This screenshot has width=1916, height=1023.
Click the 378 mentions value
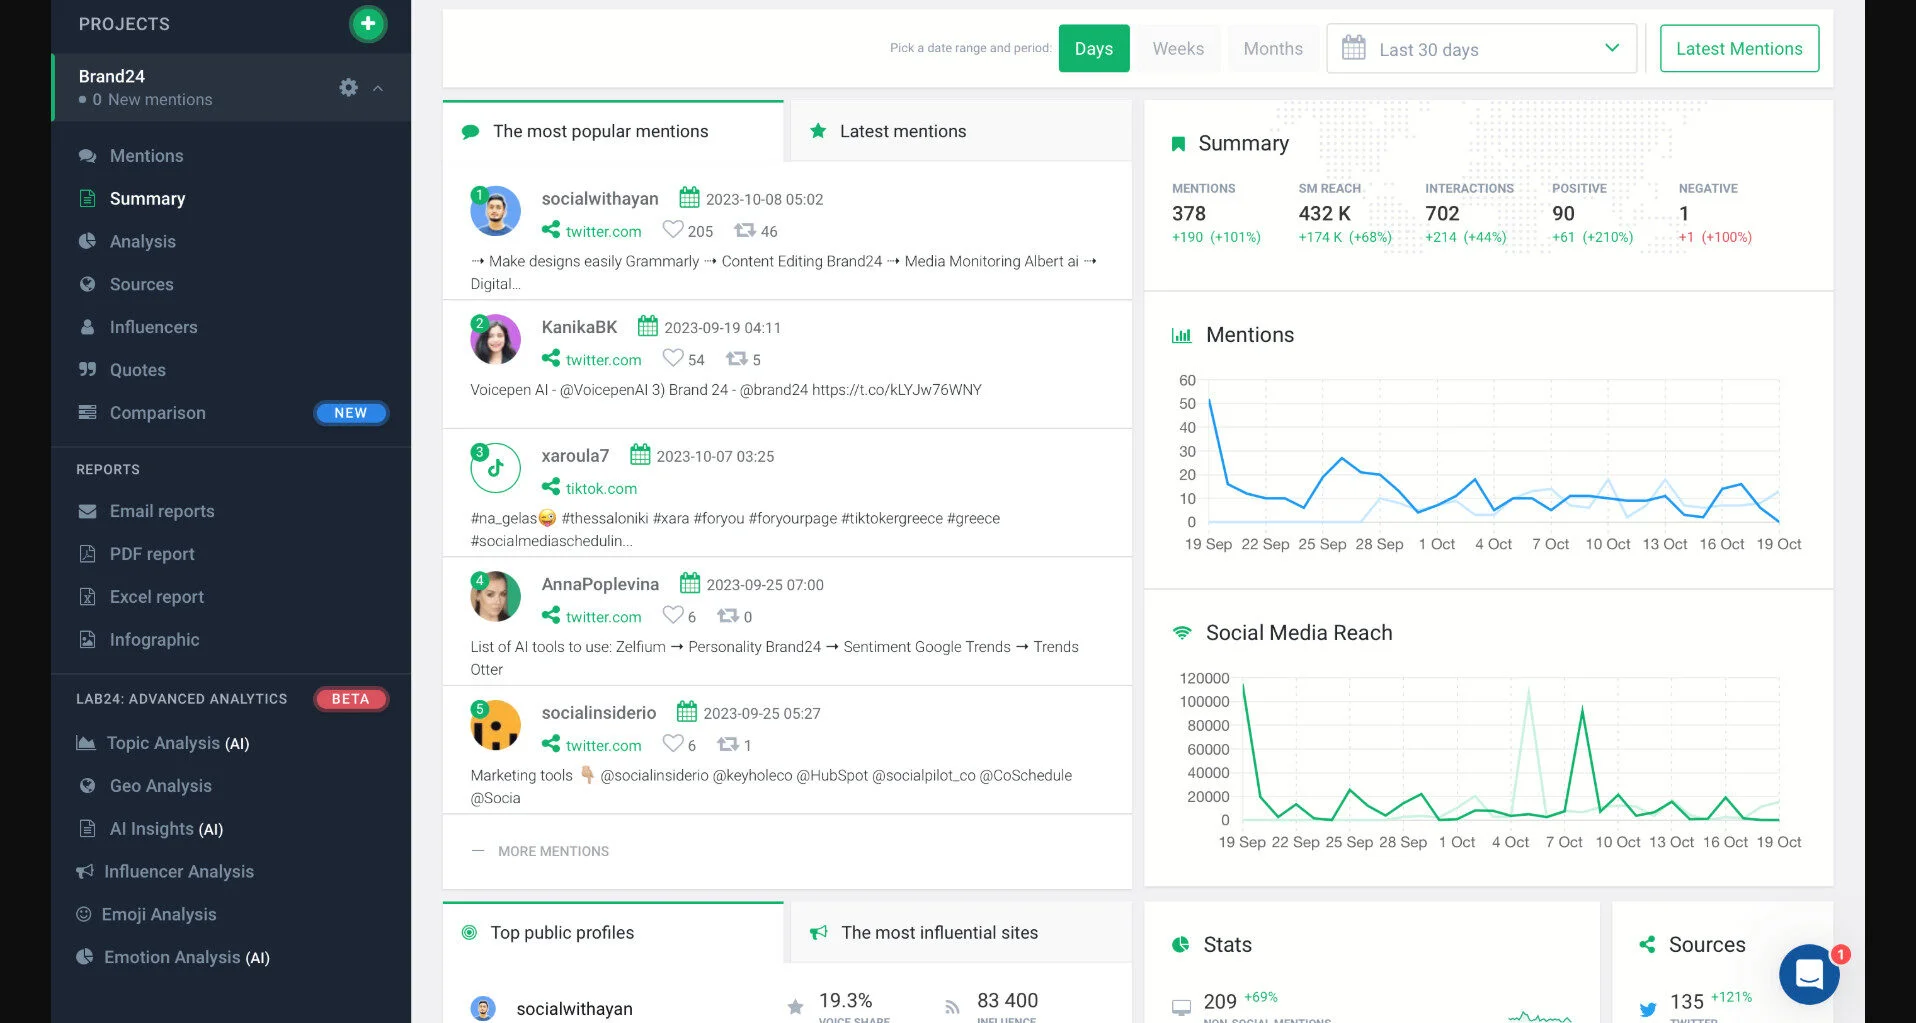pyautogui.click(x=1189, y=214)
